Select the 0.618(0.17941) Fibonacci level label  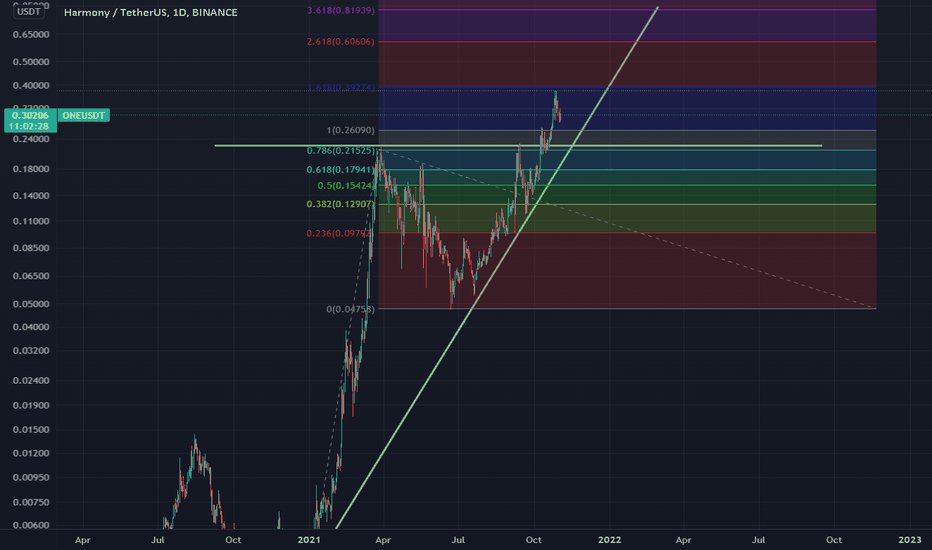point(341,169)
